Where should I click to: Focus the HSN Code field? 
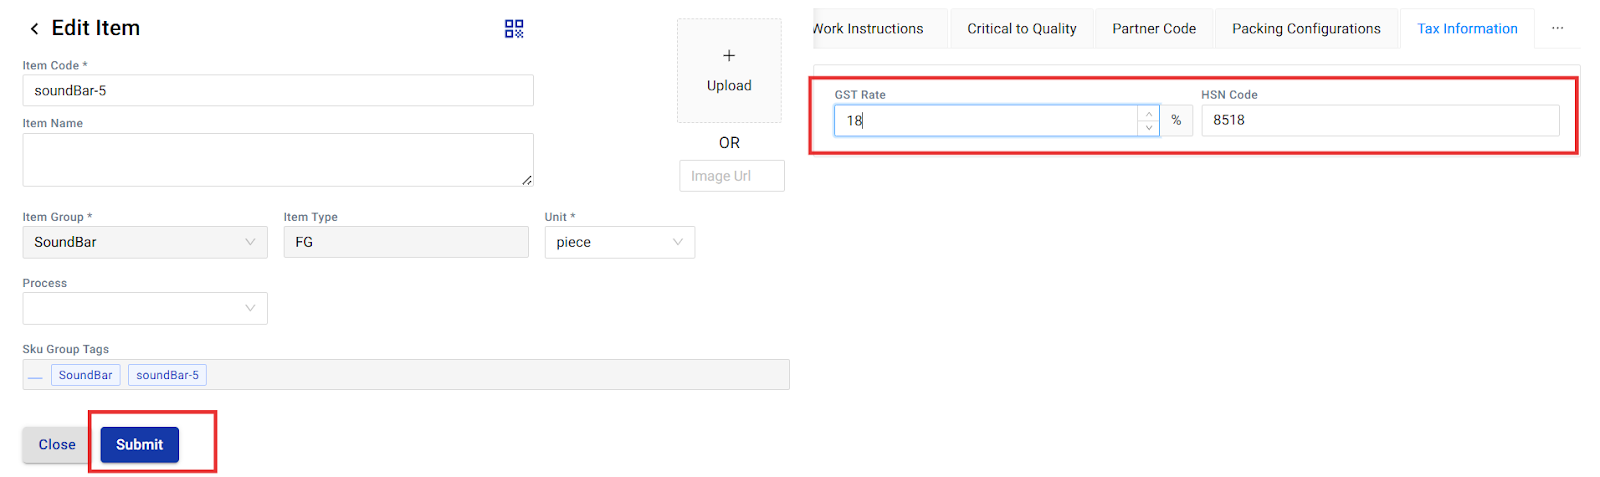1380,120
